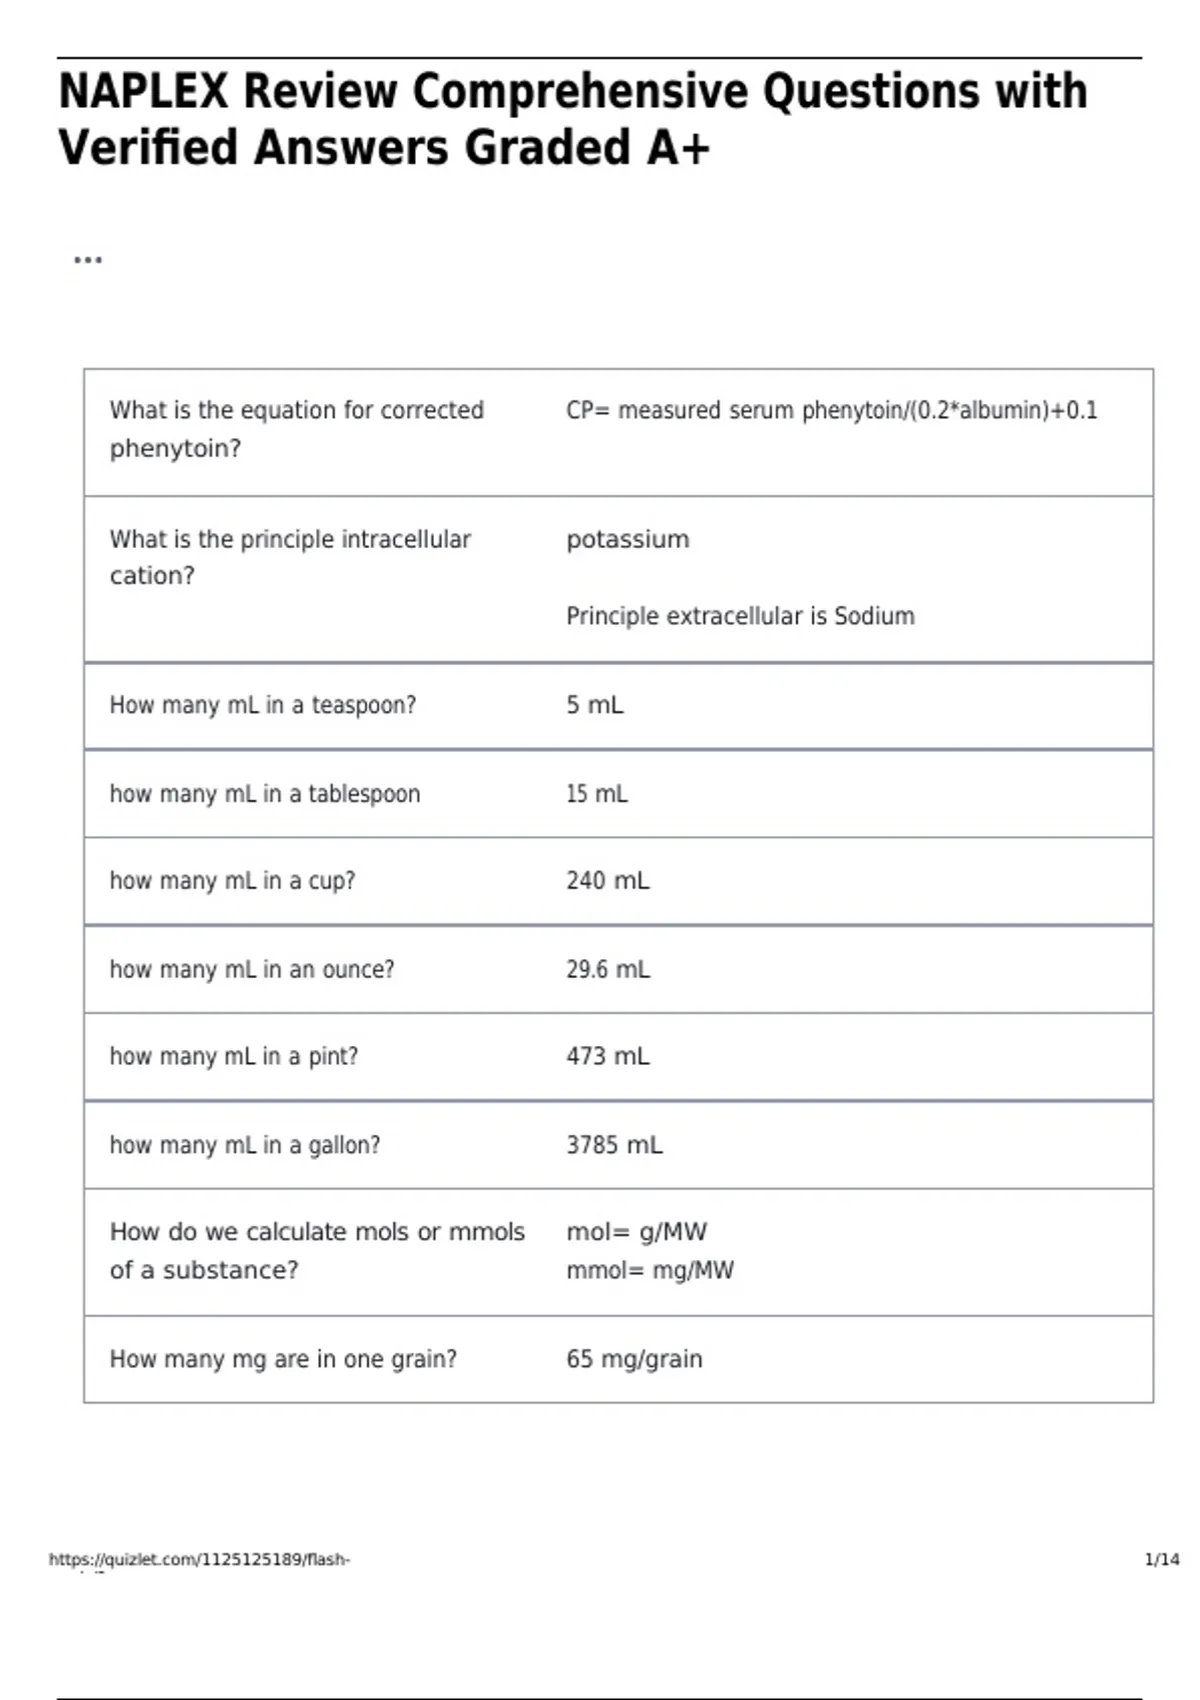Click the 'How many mL in a teaspoon?' question
This screenshot has height=1700, width=1200.
(262, 705)
